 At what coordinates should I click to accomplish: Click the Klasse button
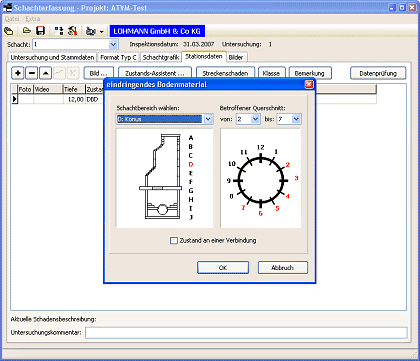(271, 73)
